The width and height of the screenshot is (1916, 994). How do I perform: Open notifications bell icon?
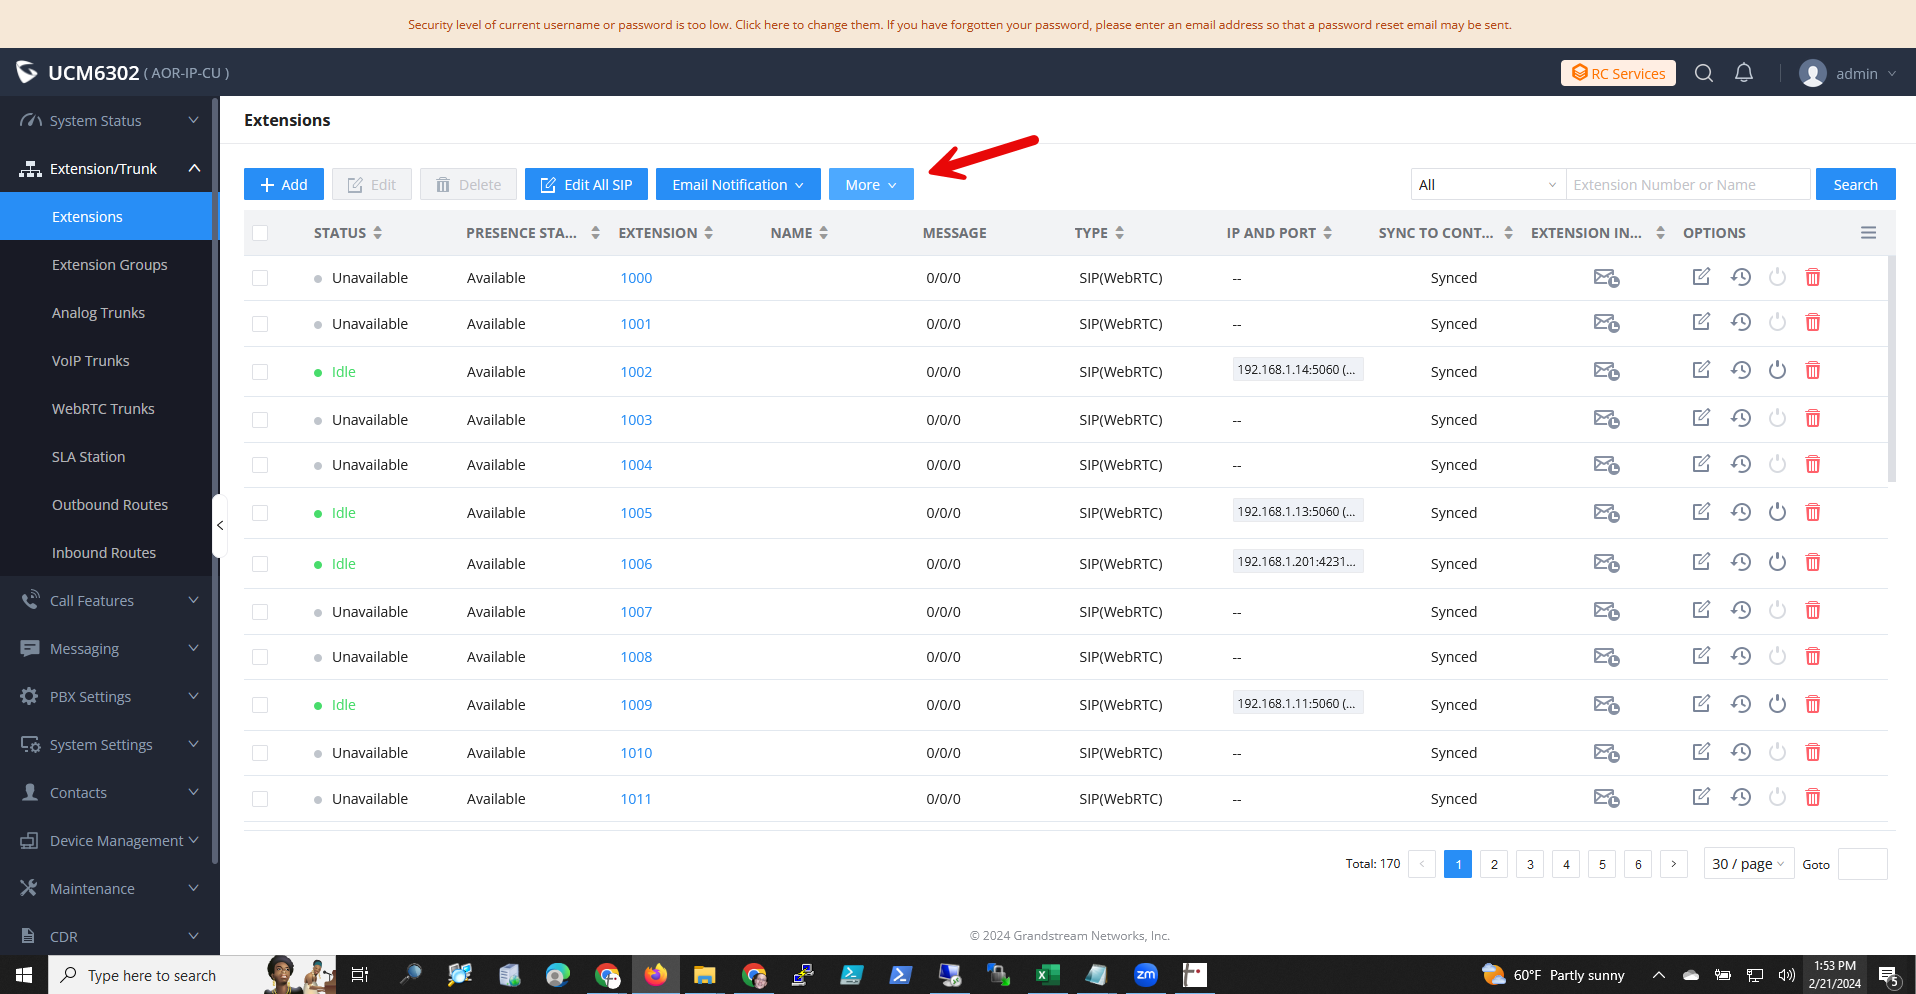point(1744,73)
